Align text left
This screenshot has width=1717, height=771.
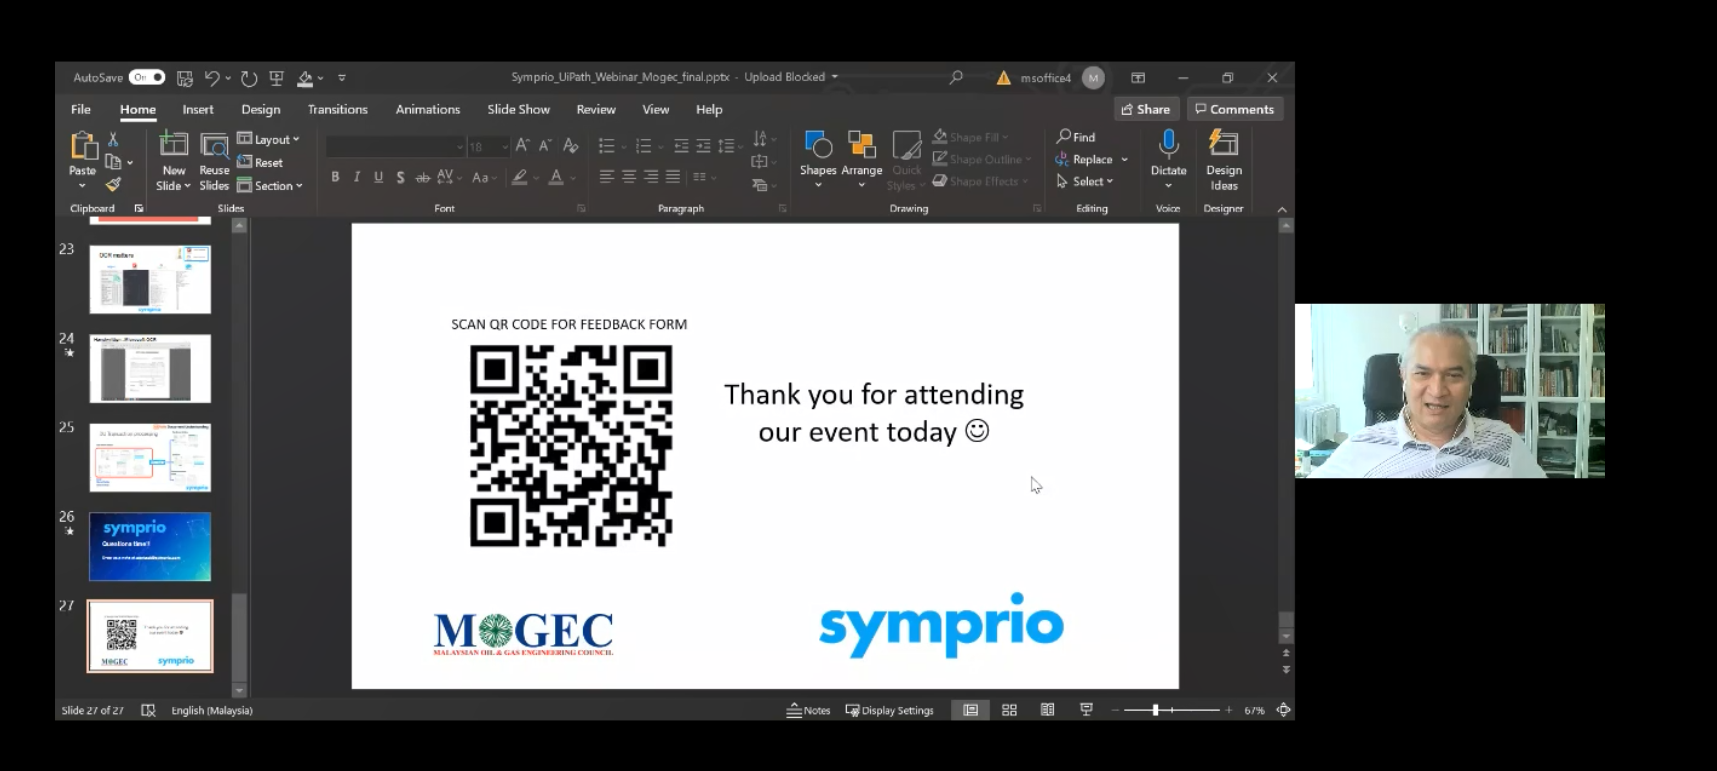click(x=606, y=177)
